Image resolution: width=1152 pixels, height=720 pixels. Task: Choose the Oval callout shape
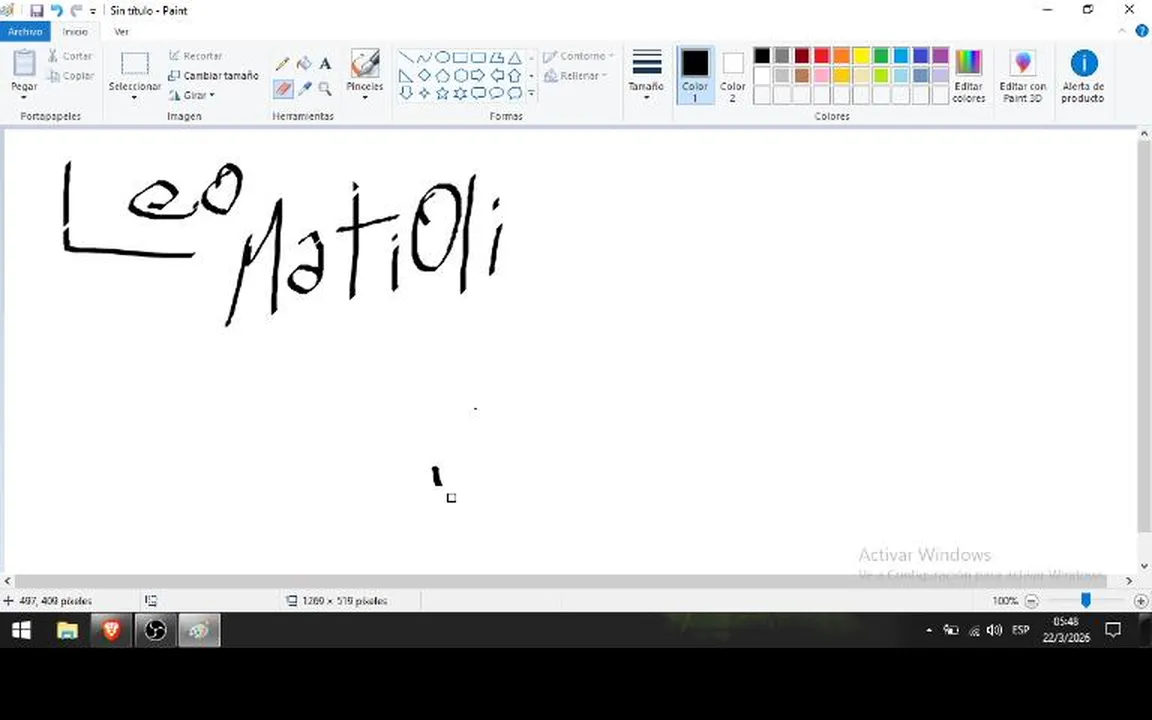[497, 93]
